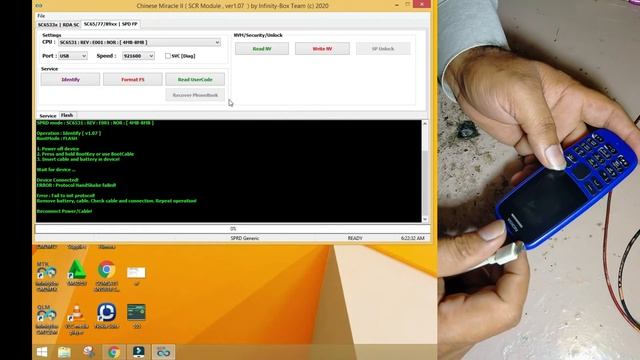Click the third taskbar icon beside File Explorer
Viewport: 640px width, 360px height.
89,352
